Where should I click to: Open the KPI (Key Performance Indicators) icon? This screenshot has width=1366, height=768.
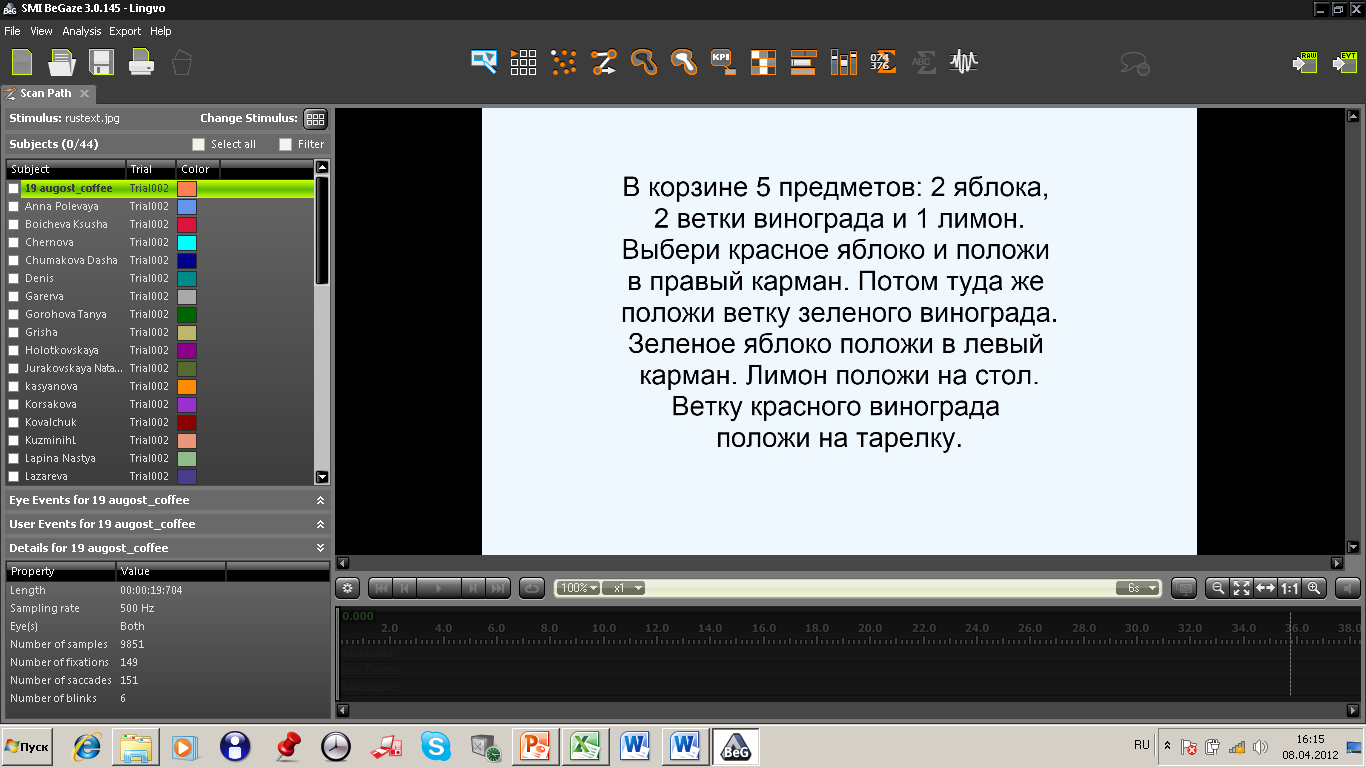723,62
